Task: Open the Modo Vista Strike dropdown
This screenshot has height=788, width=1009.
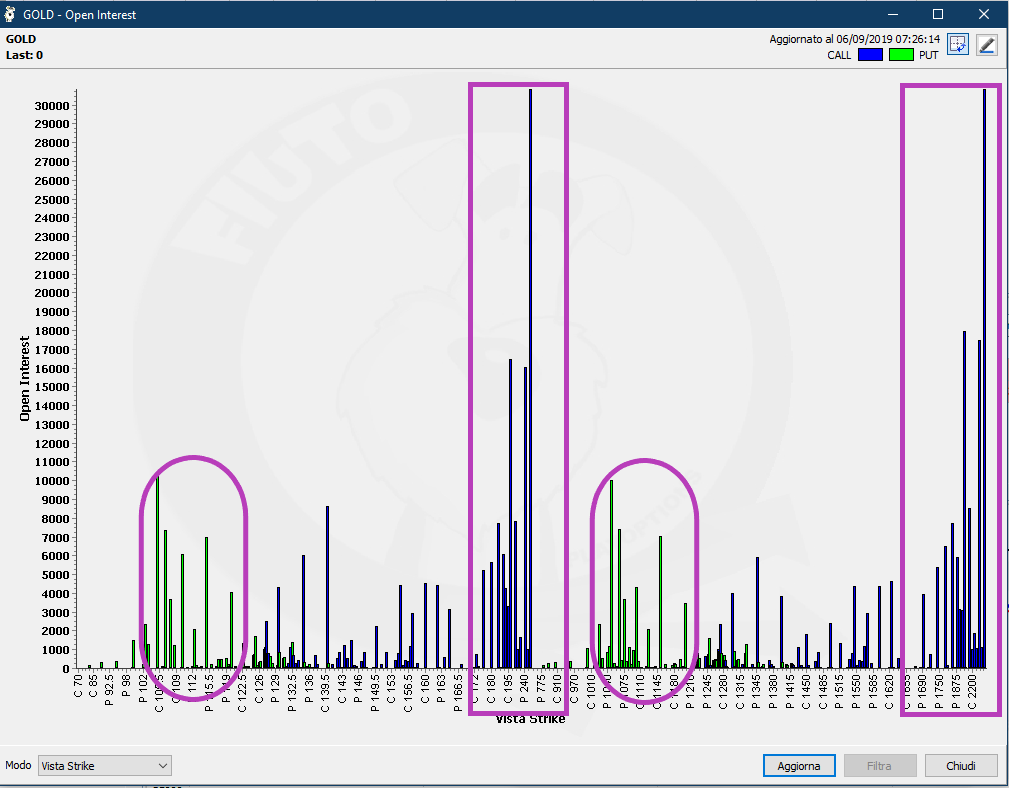Action: 104,765
